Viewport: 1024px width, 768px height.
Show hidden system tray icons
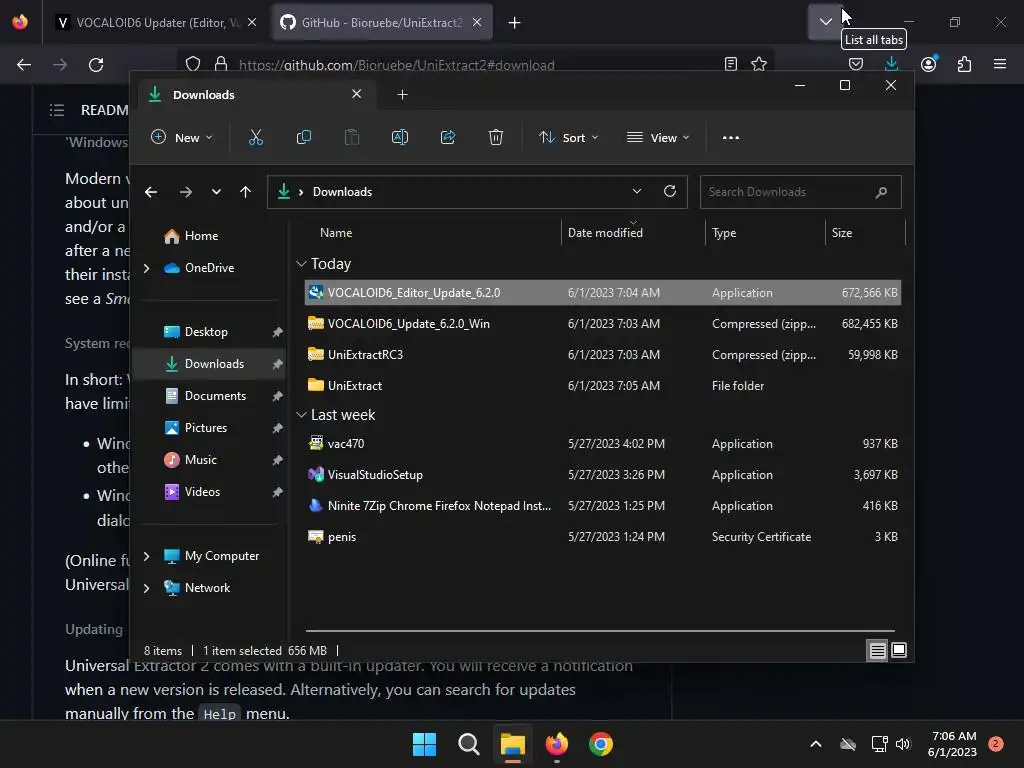816,744
